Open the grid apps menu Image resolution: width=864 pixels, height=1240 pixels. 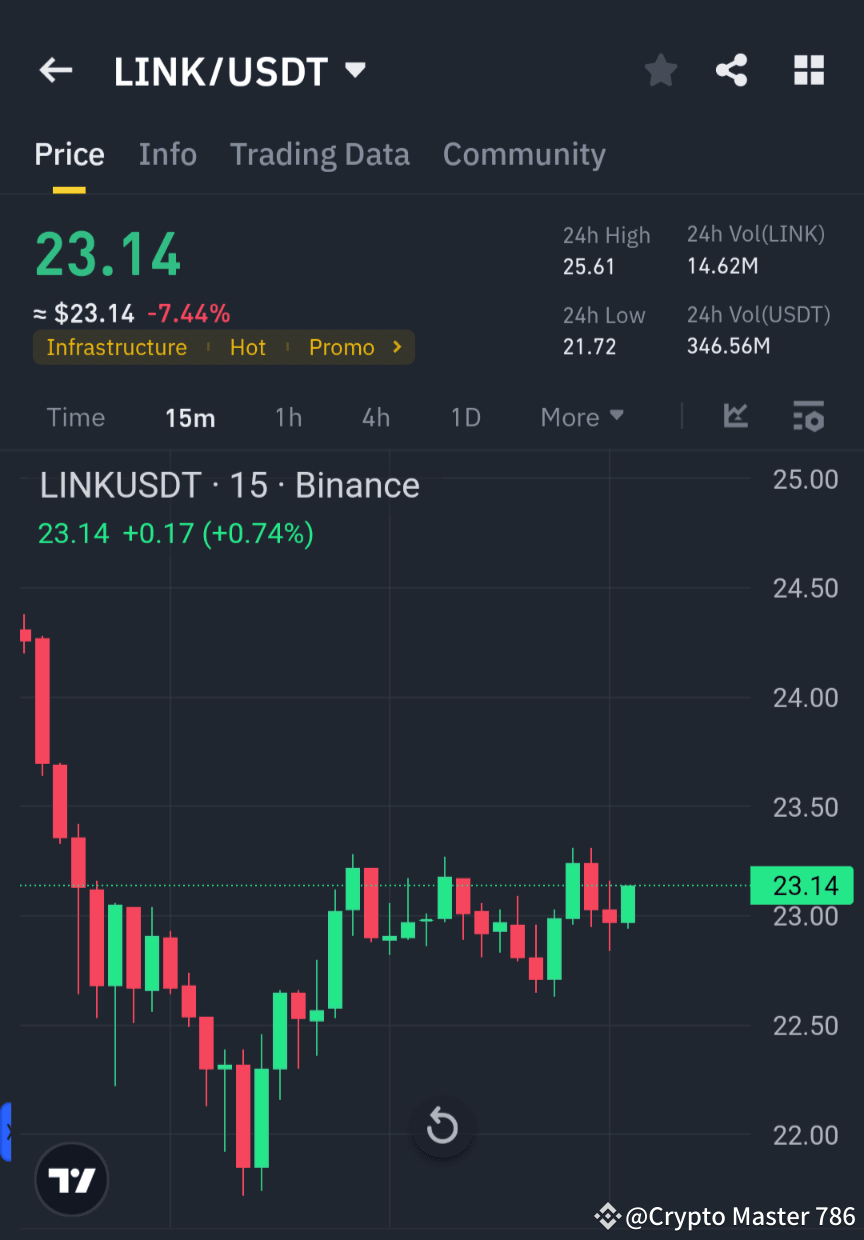coord(808,70)
